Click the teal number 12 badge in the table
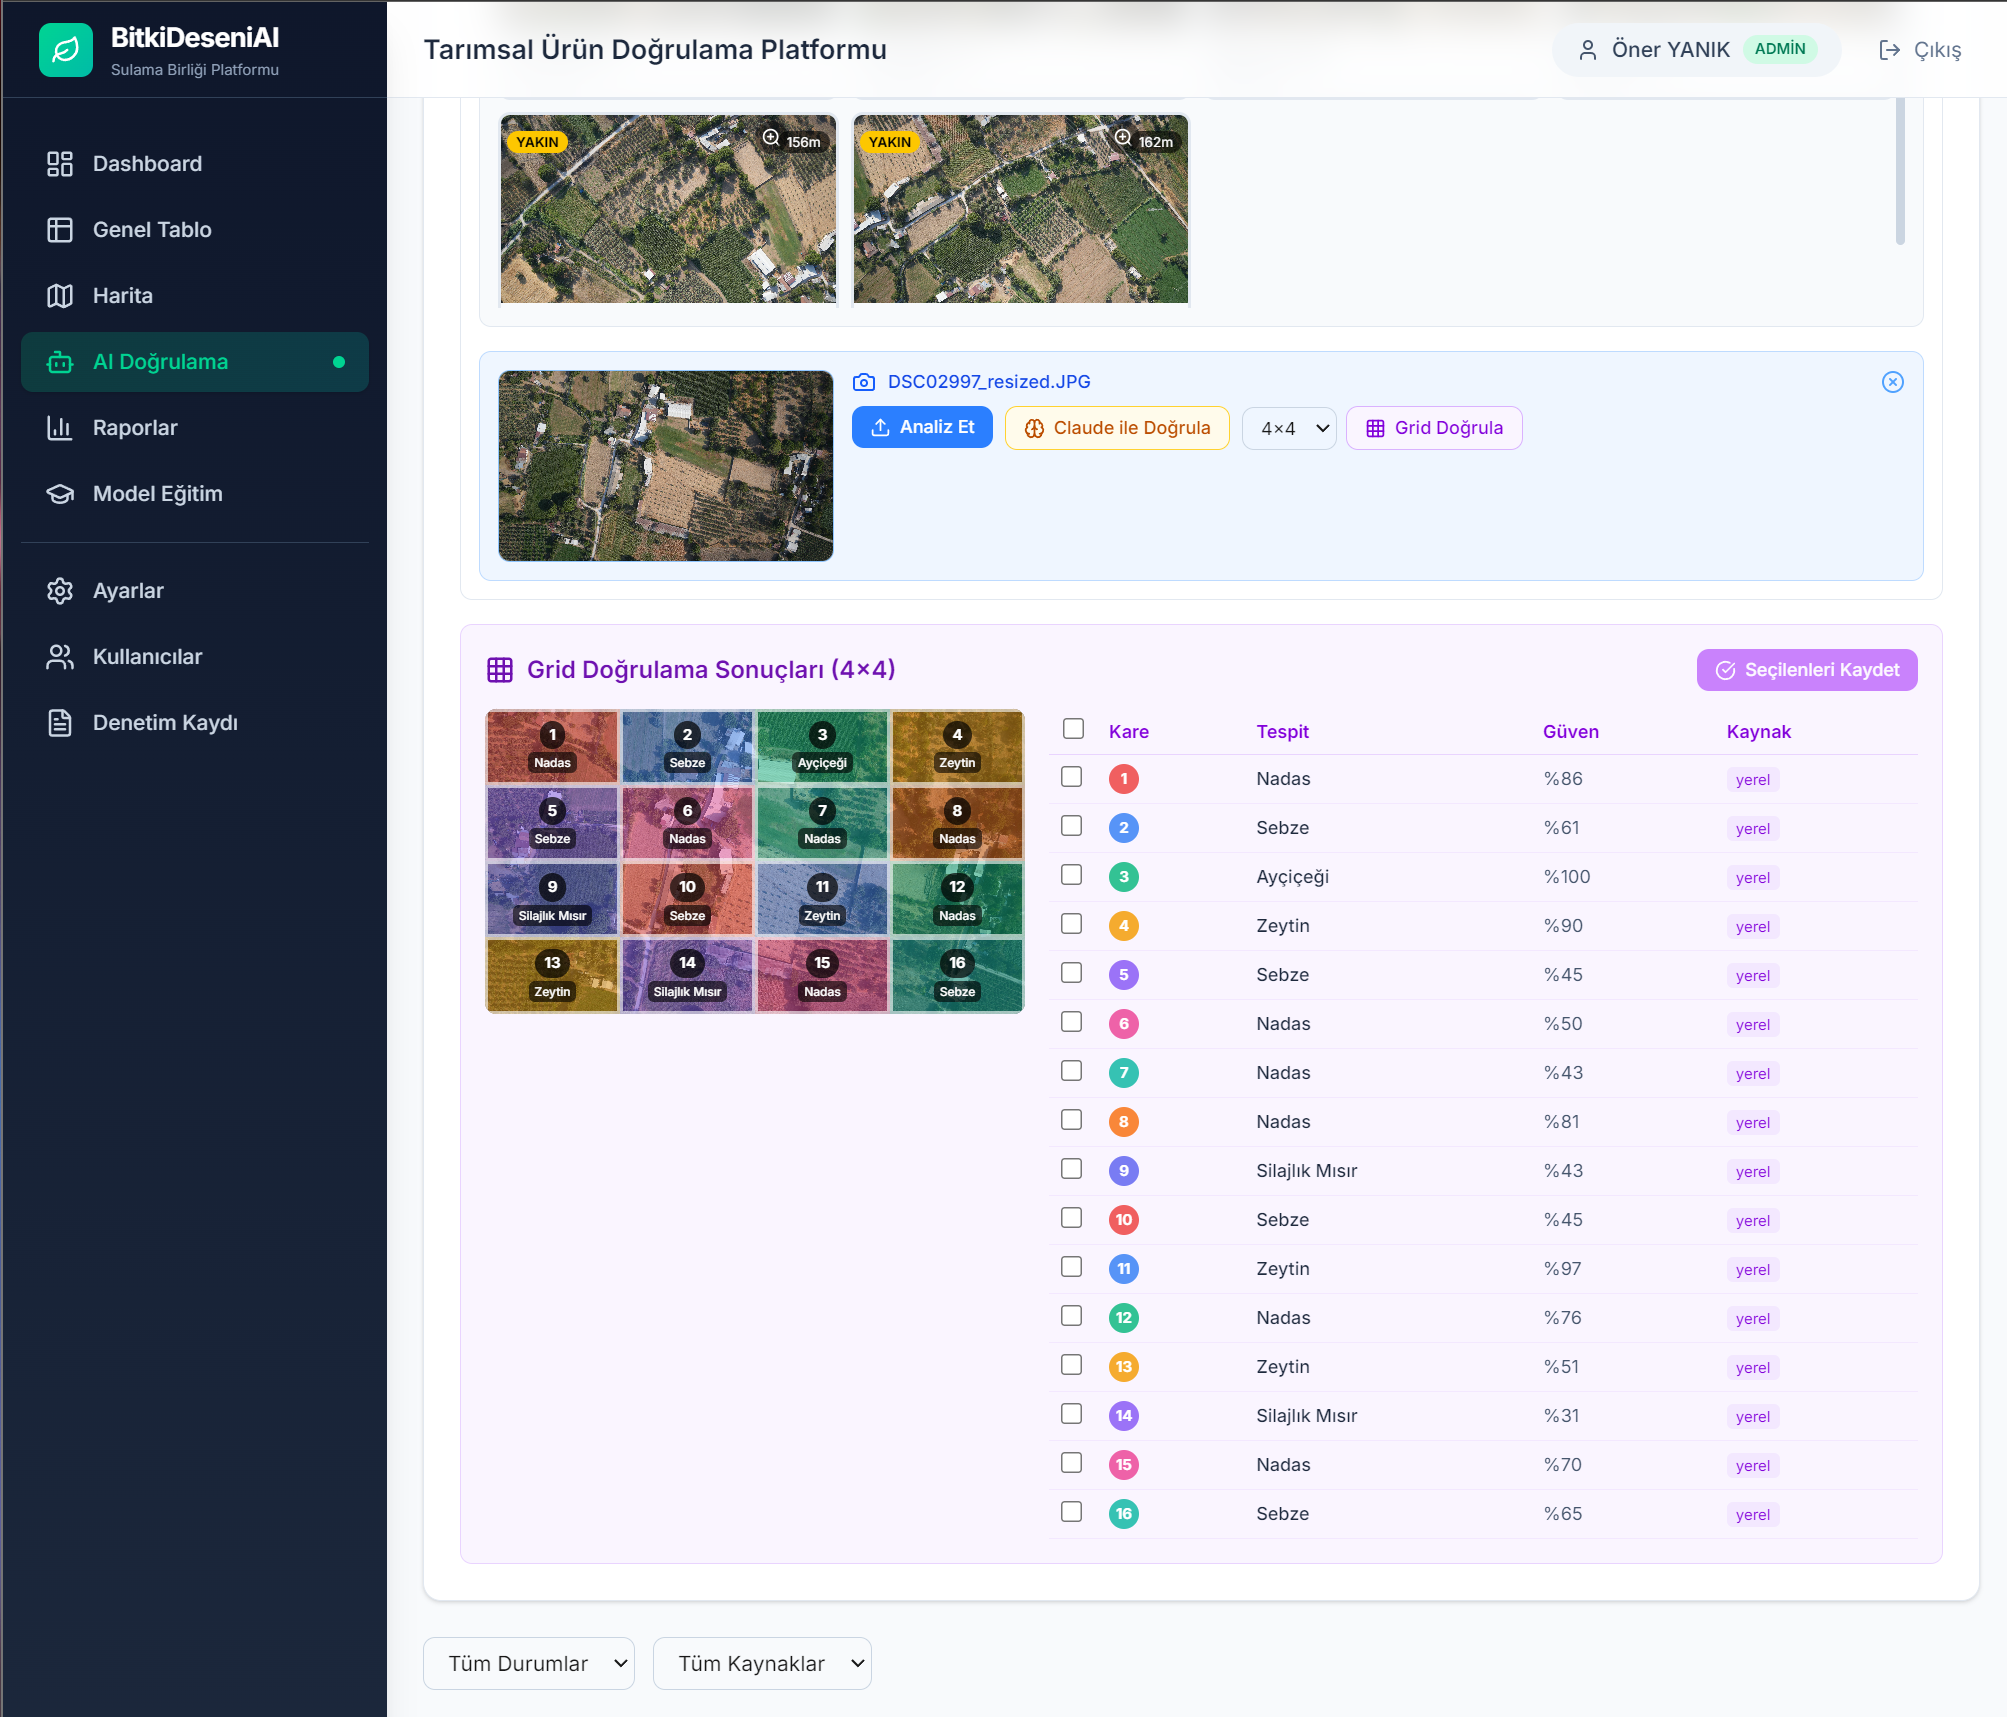Screen dimensions: 2007x1717 1124,1318
